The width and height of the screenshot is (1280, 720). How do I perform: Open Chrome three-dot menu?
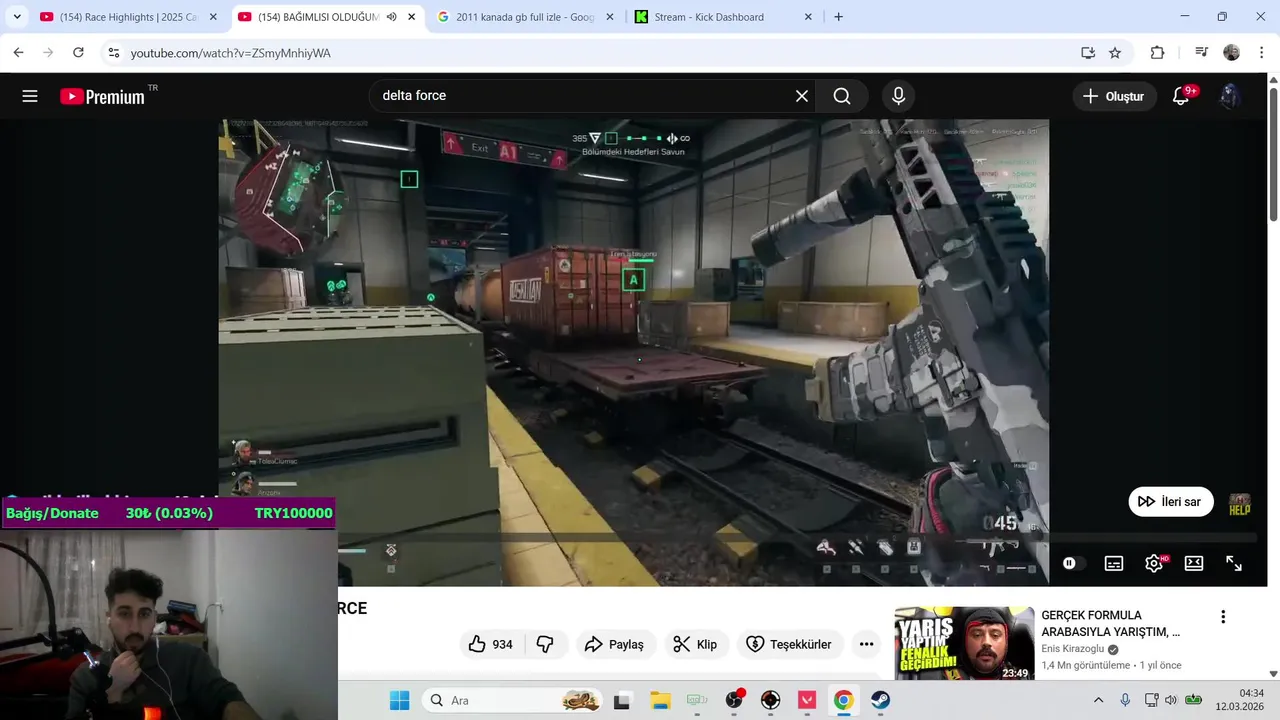coord(1261,53)
